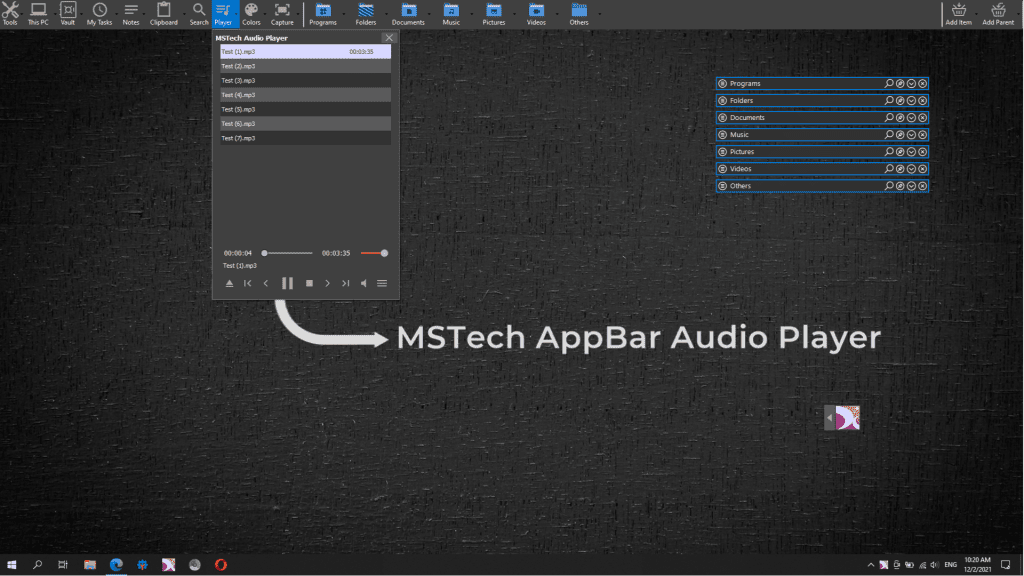Launch the Colors palette tool
This screenshot has height=576, width=1024.
point(251,13)
